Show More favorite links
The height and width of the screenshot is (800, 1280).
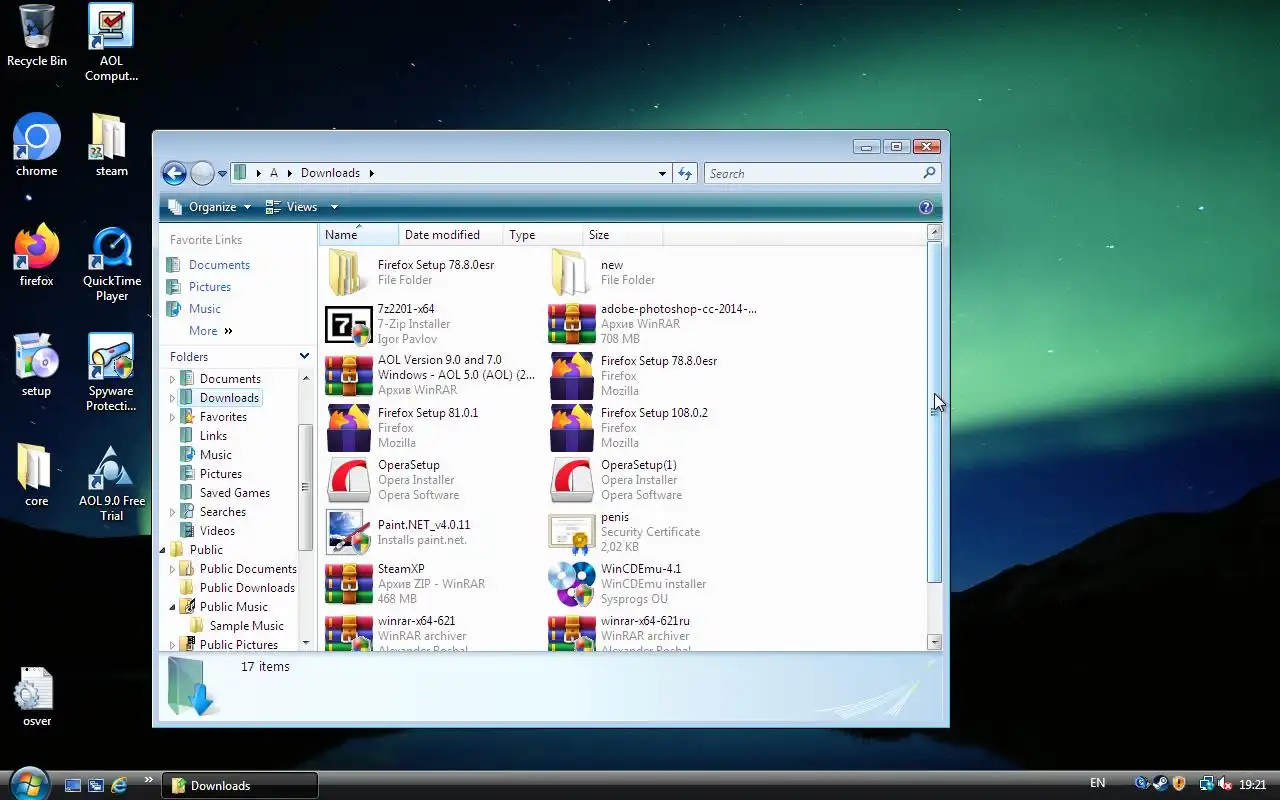coord(210,331)
